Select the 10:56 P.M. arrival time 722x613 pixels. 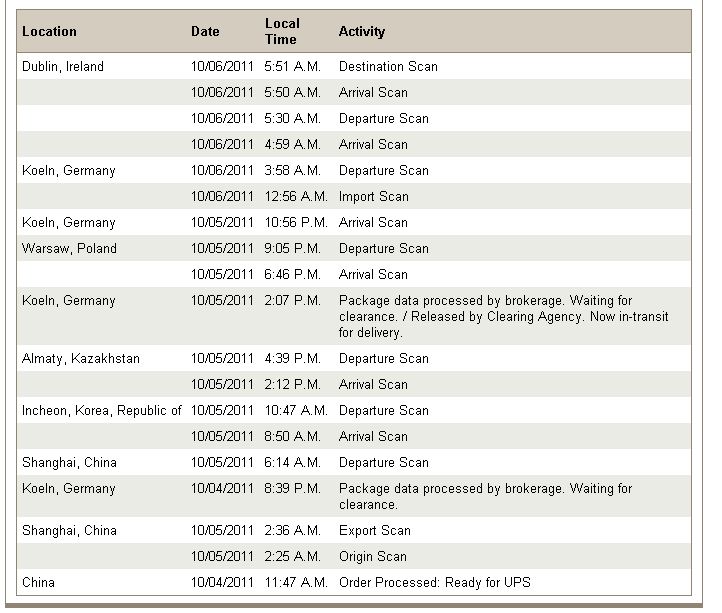[296, 222]
